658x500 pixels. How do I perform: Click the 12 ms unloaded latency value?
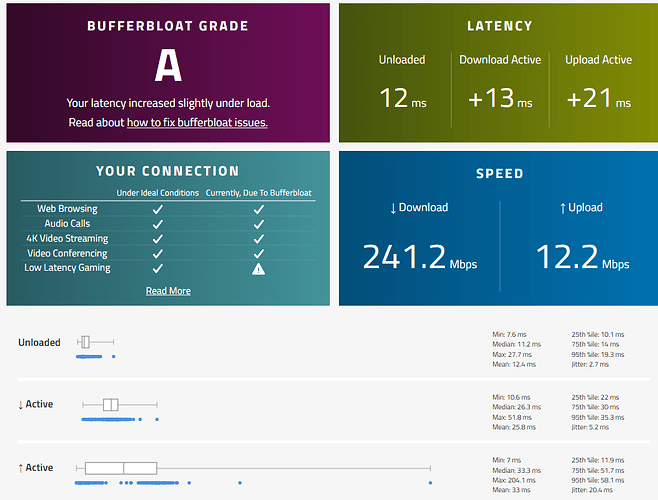[x=403, y=98]
